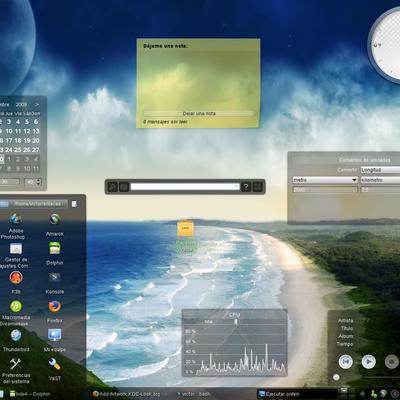The height and width of the screenshot is (400, 400).
Task: Click the folder view path bar
Action: (39, 204)
